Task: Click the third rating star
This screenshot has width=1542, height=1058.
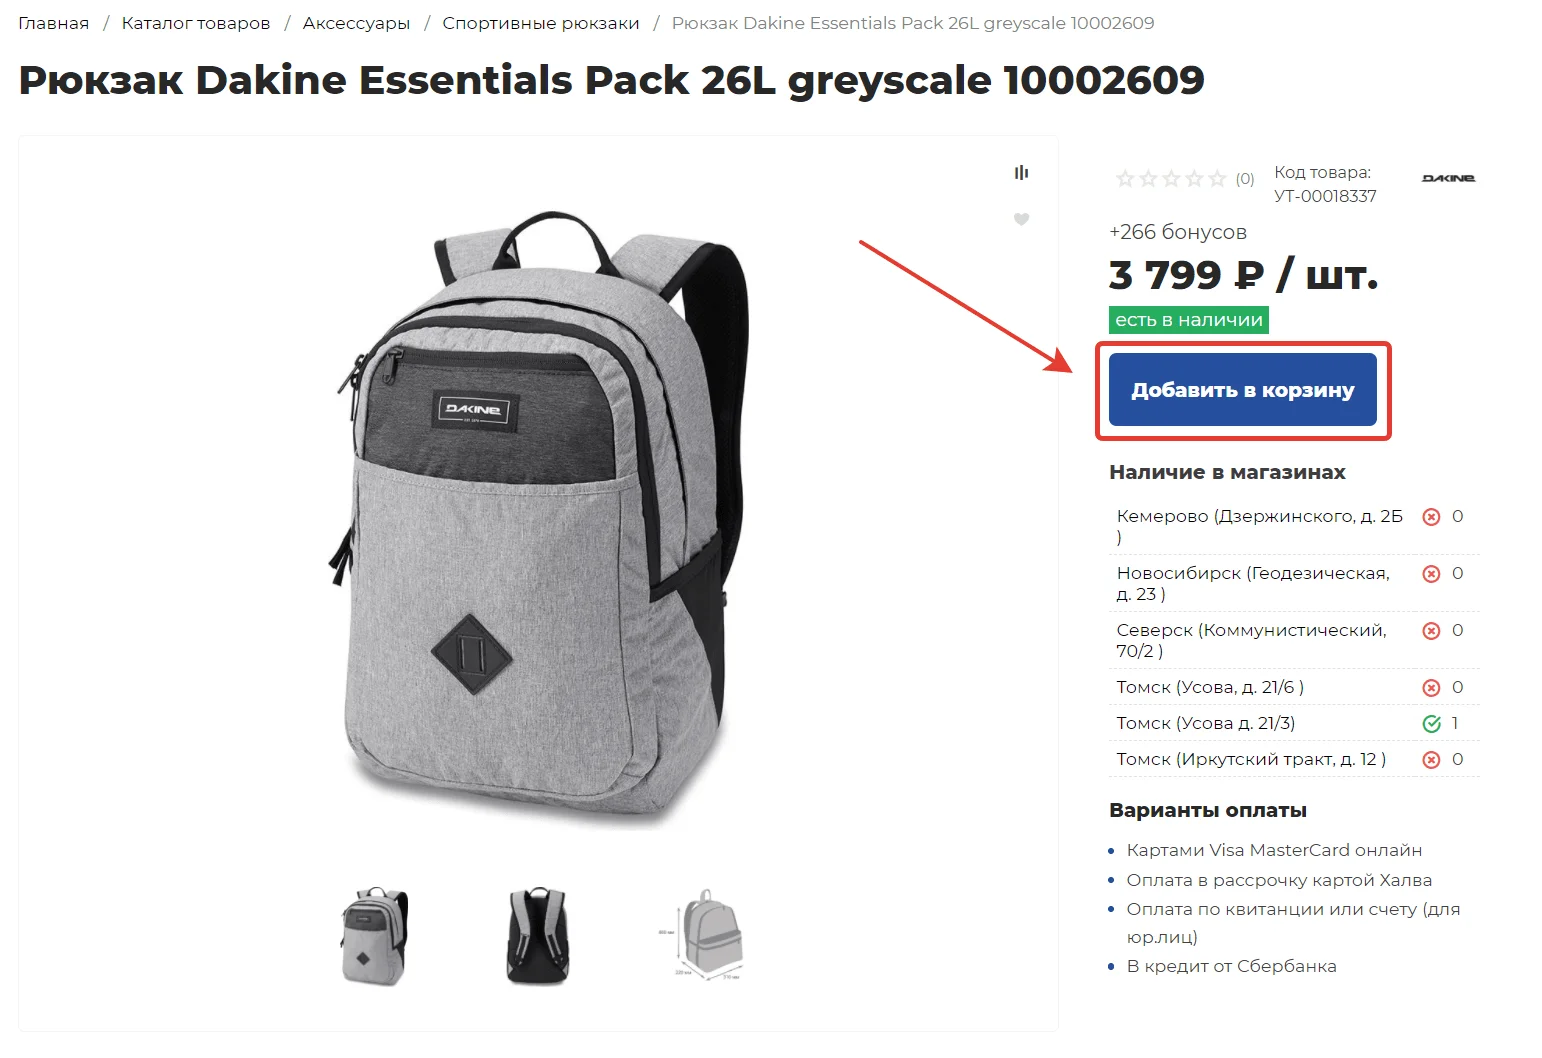Action: coord(1171,179)
